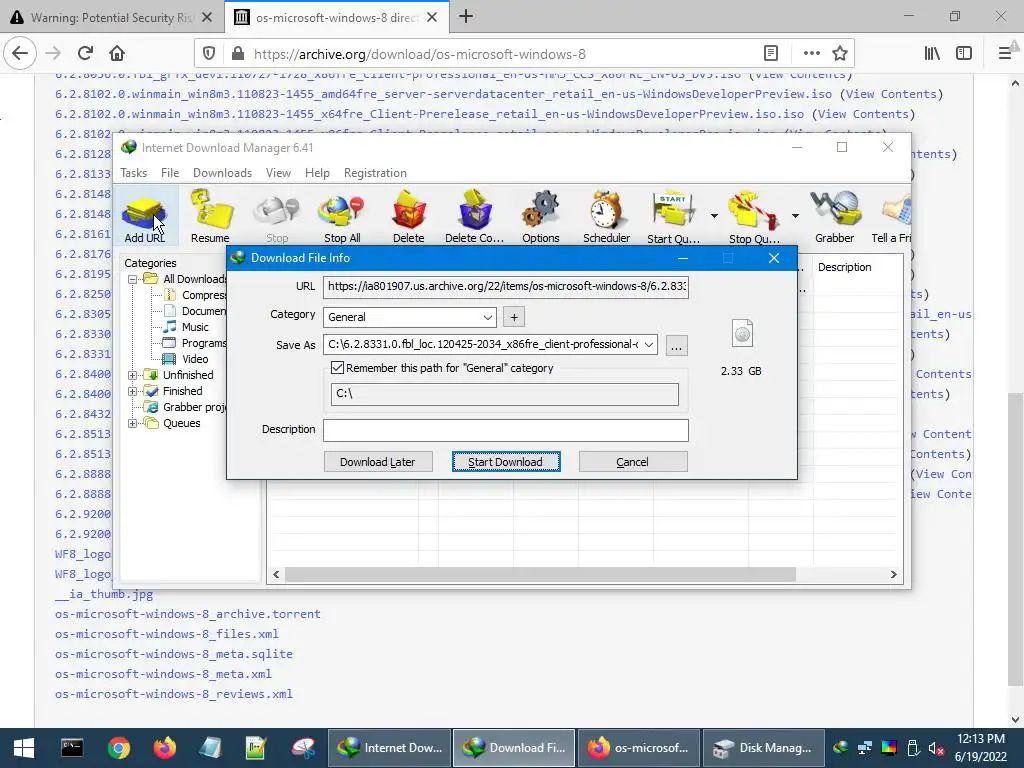Click the Add URL toolbar icon
This screenshot has height=768, width=1024.
coord(145,216)
